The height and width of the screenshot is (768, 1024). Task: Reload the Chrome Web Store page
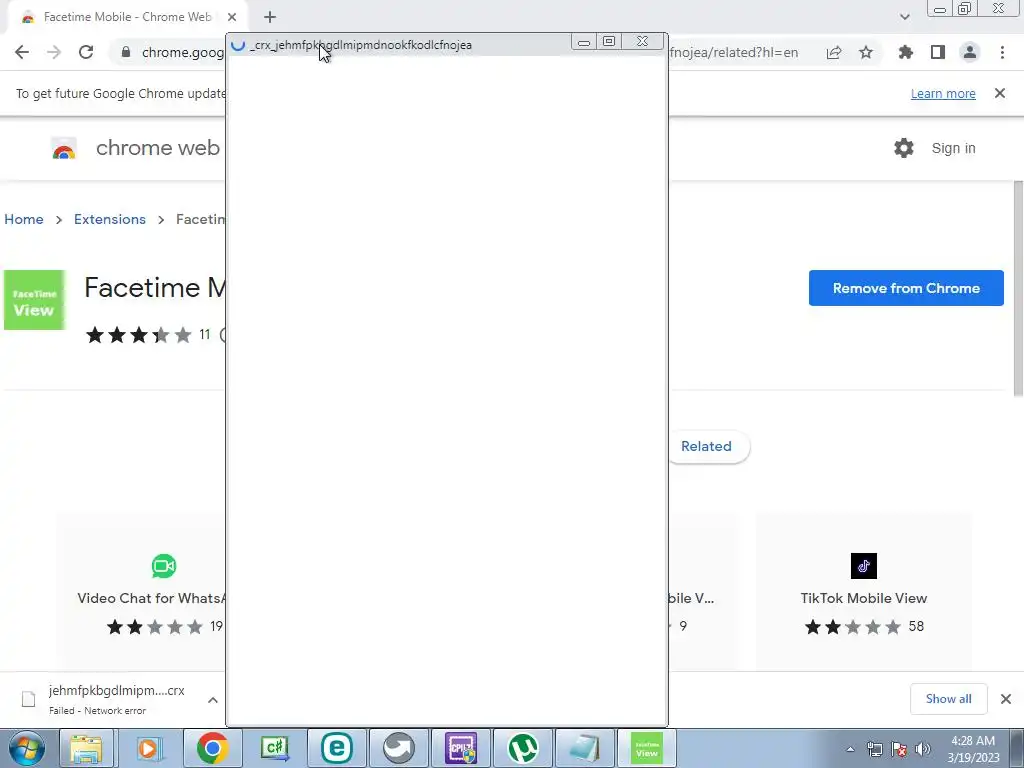[x=86, y=52]
